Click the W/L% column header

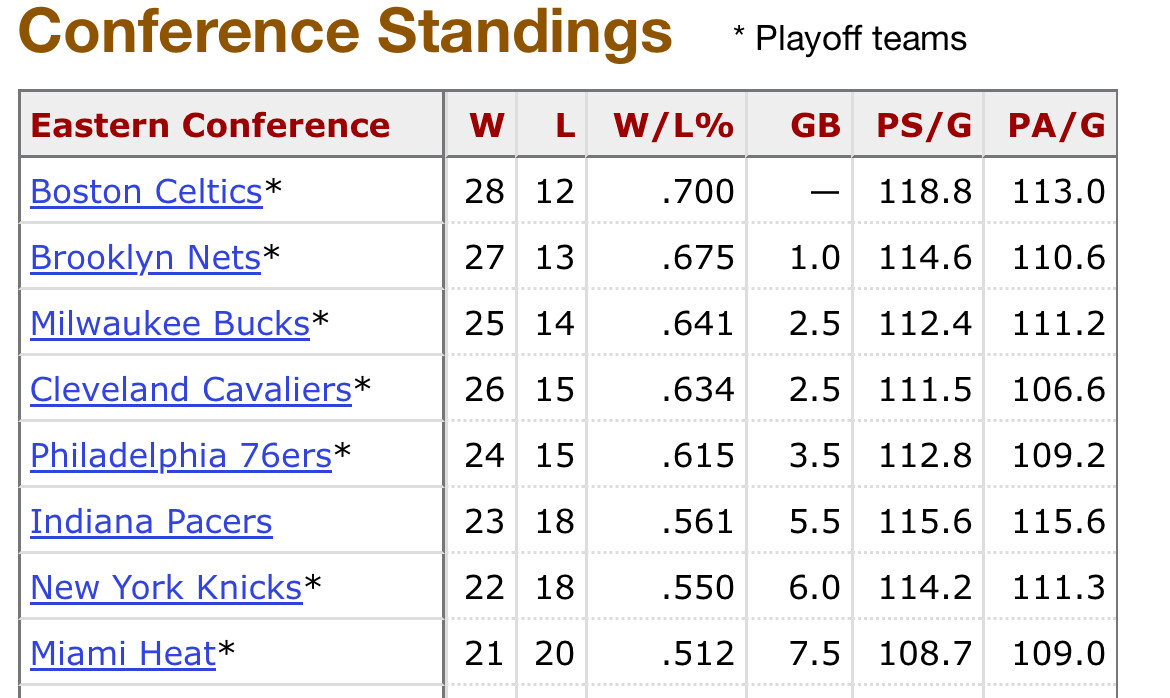pyautogui.click(x=673, y=126)
